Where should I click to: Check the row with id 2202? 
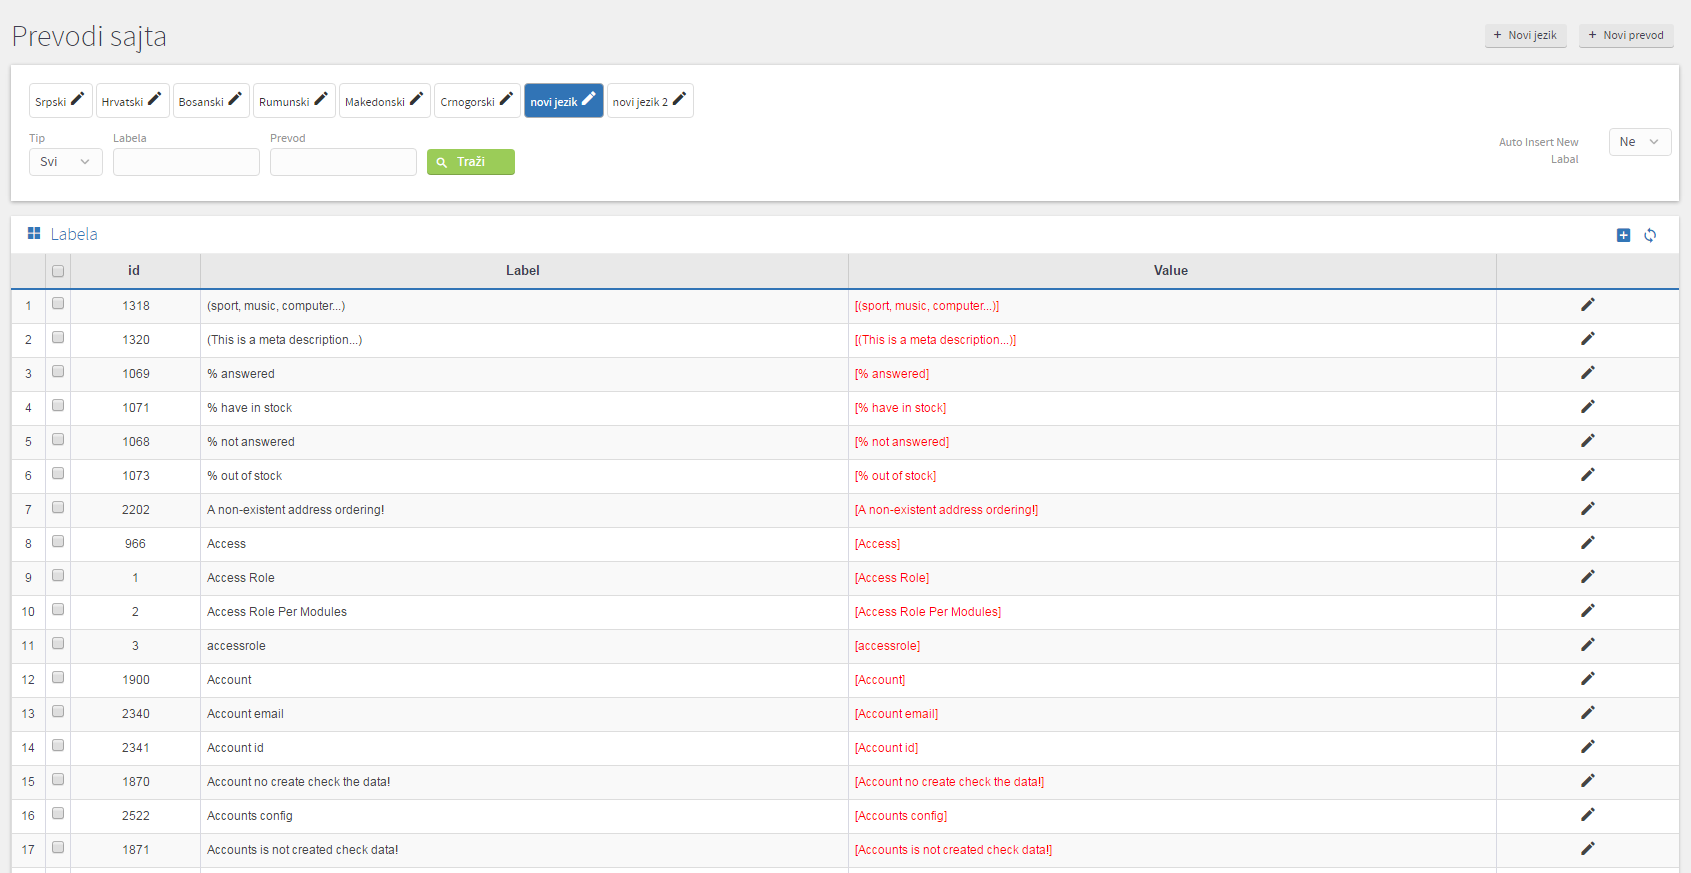click(58, 508)
